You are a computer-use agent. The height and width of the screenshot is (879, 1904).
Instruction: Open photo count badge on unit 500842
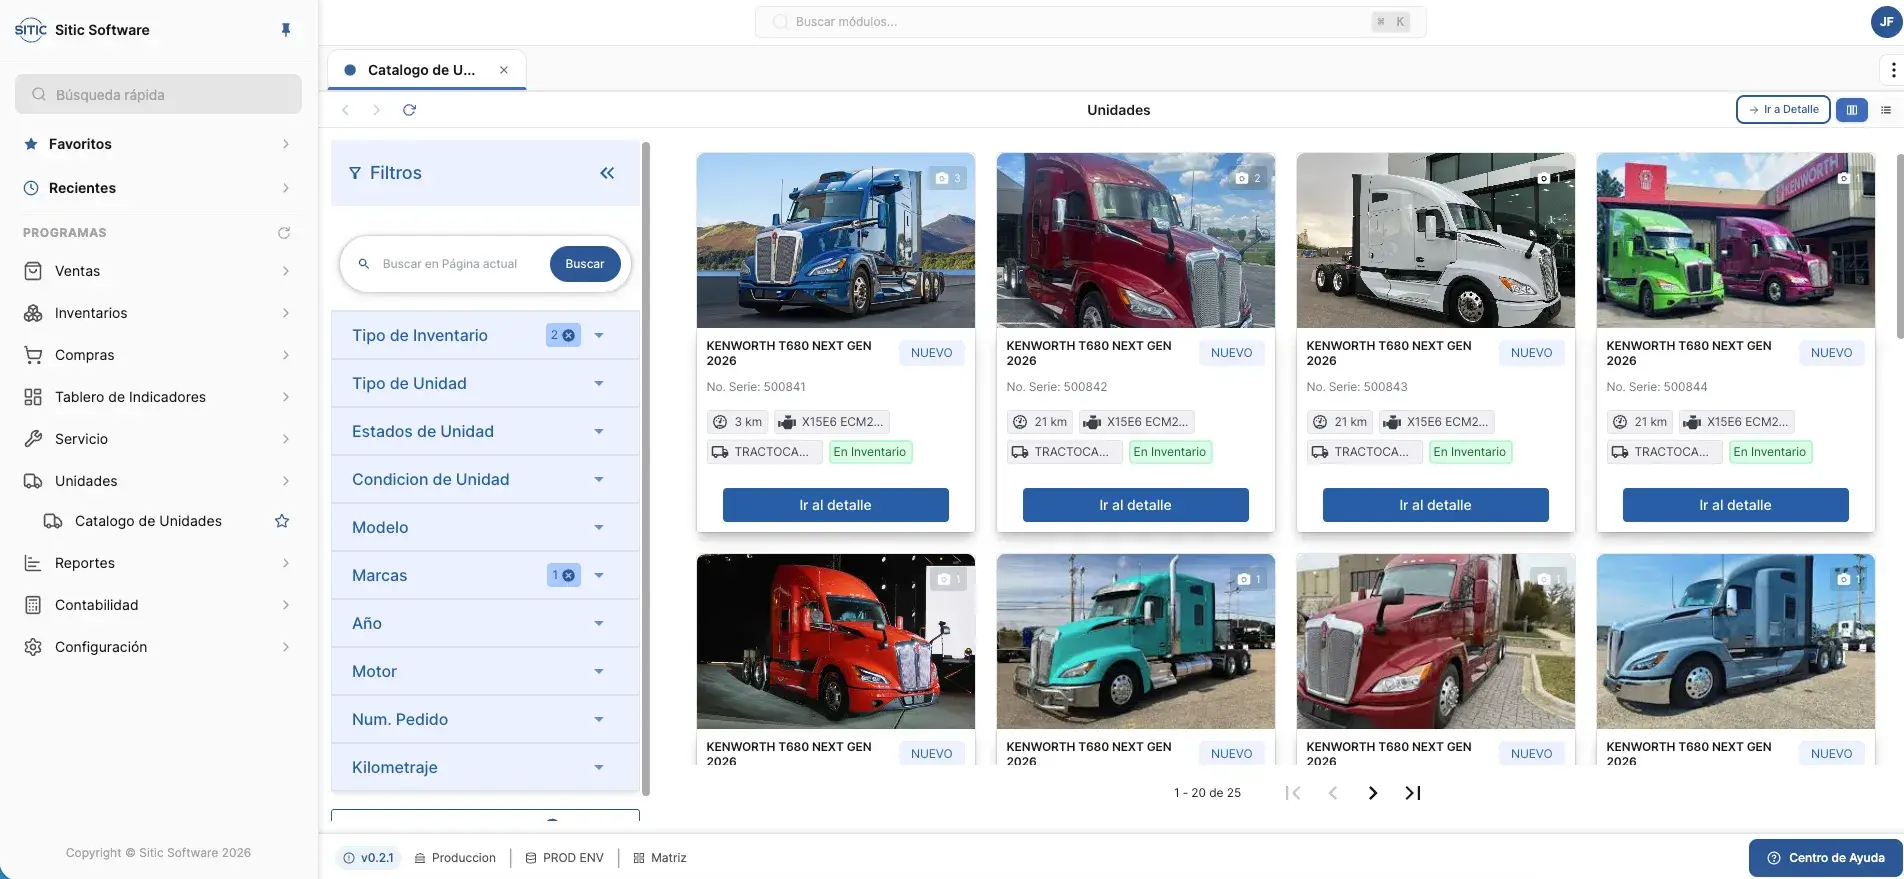point(1247,178)
